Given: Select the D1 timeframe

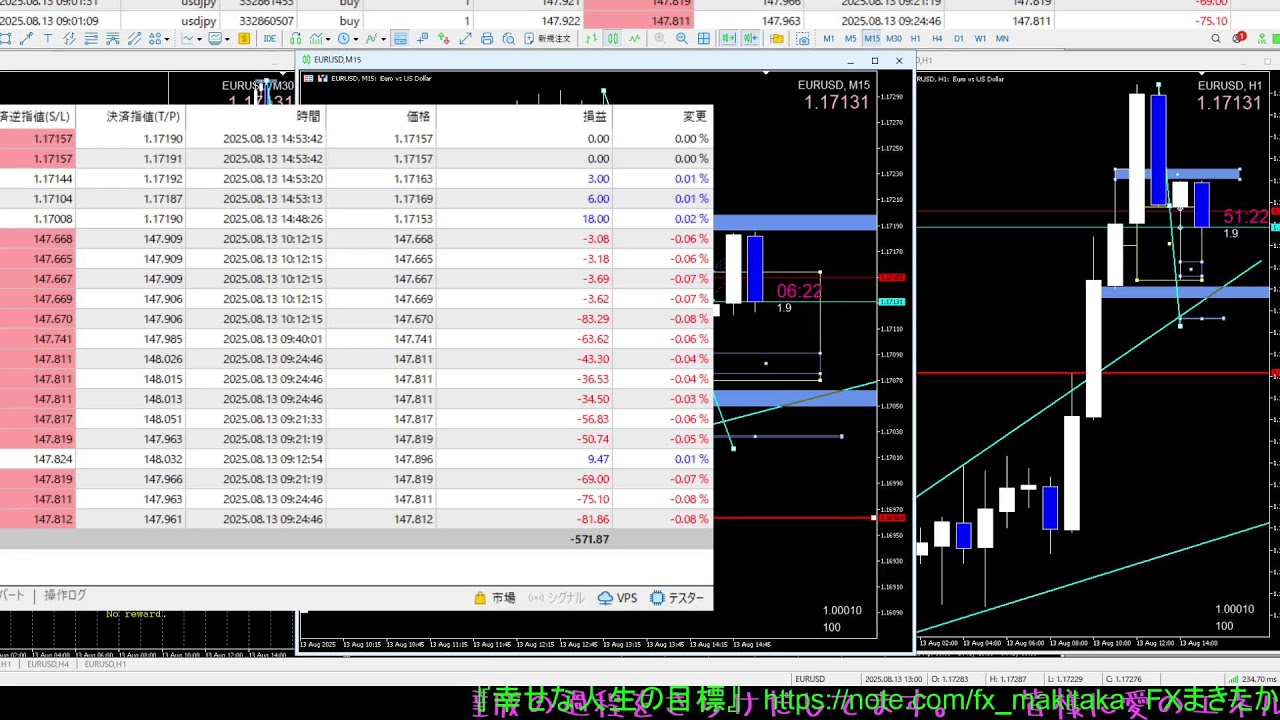Looking at the screenshot, I should click(x=959, y=39).
